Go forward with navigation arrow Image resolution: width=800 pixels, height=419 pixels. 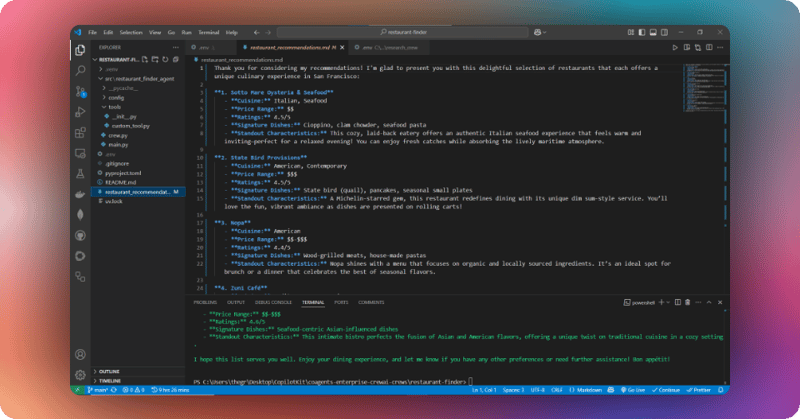point(268,32)
